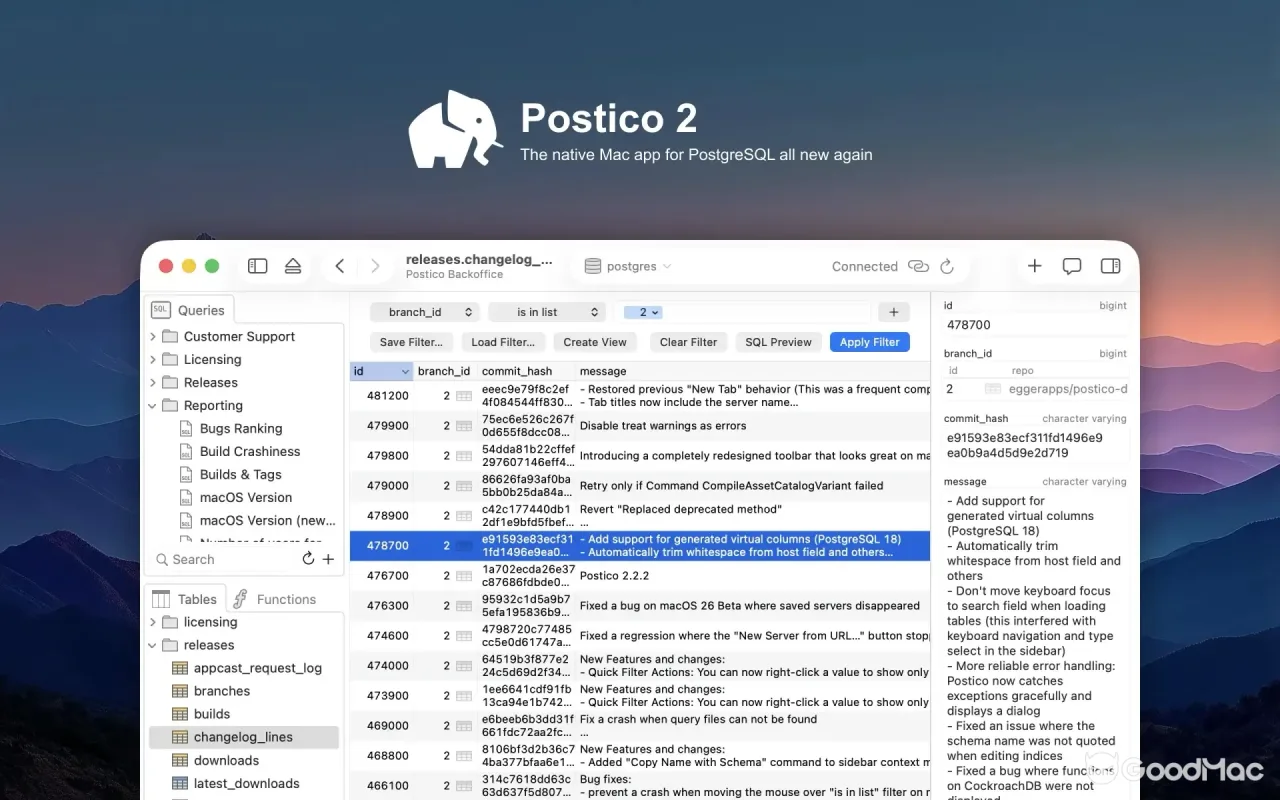Expand the Releases queries folder
The height and width of the screenshot is (800, 1280).
click(x=153, y=382)
